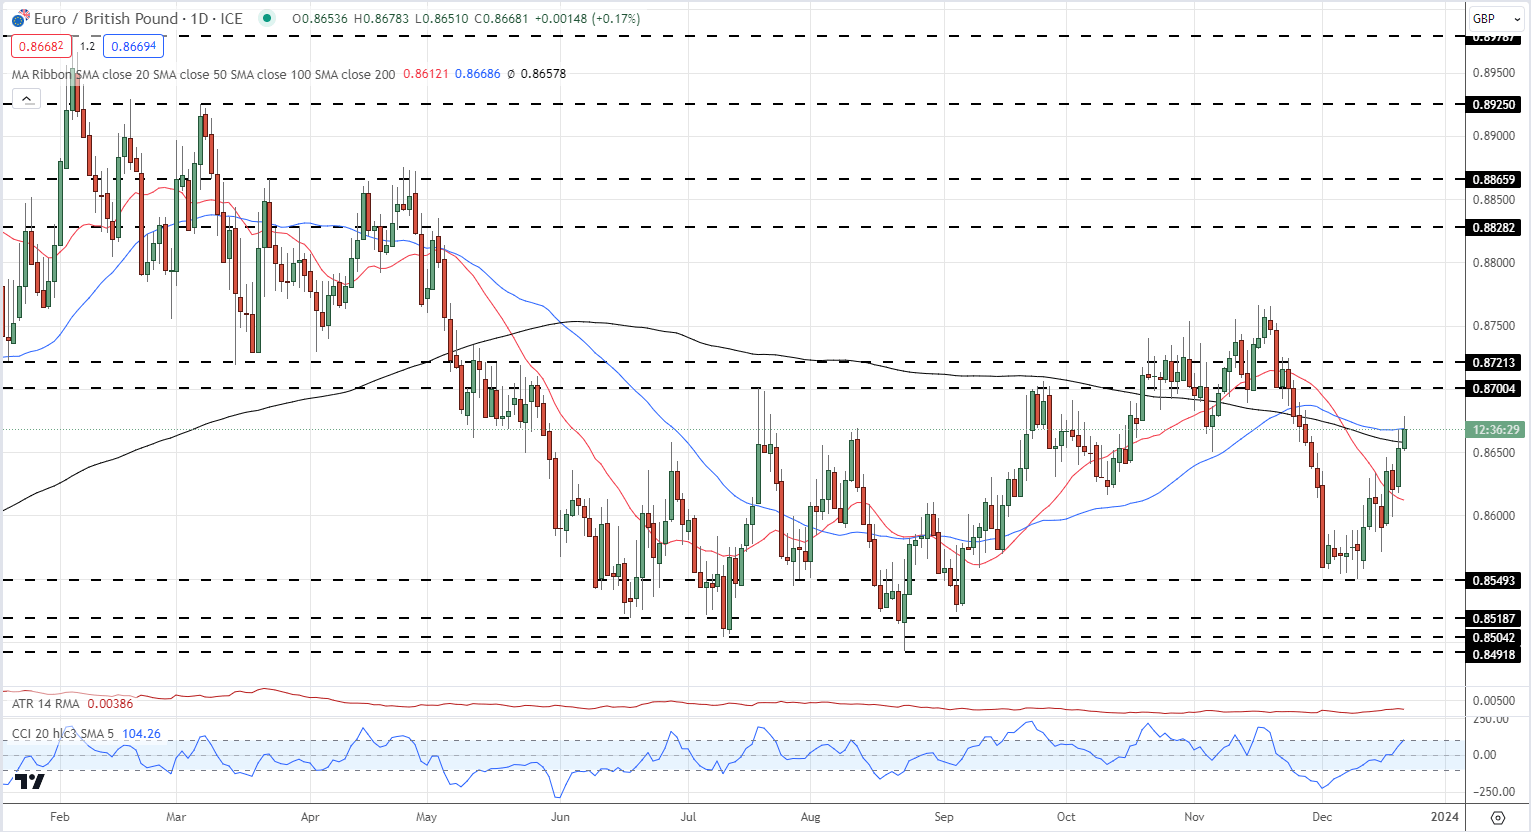Click the Jun label on time axis
This screenshot has height=832, width=1531.
560,817
